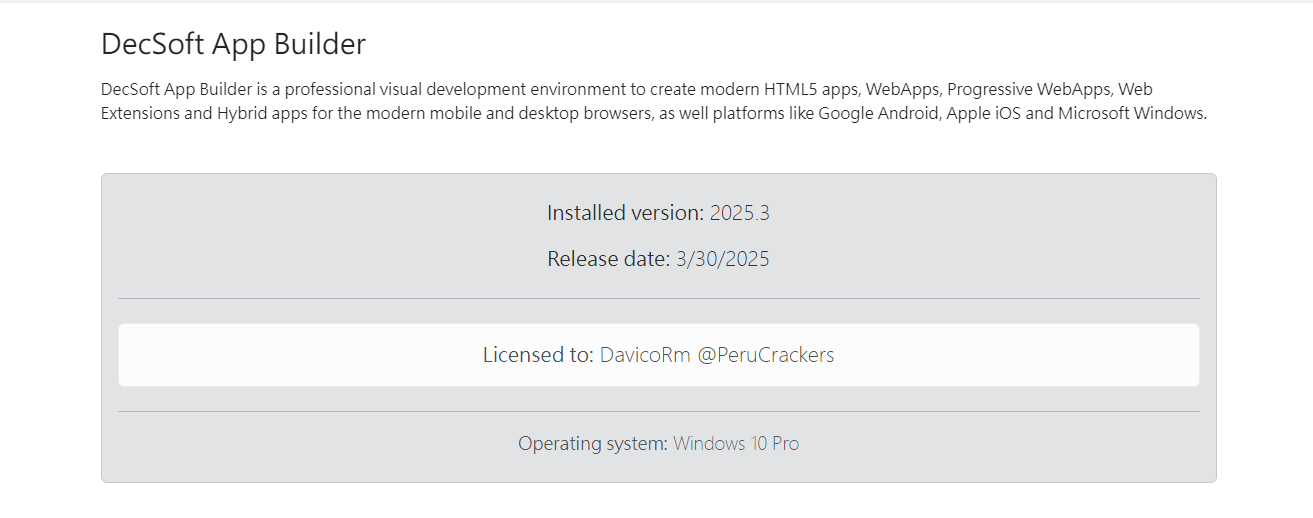Click the Operating system label
Viewport: 1313px width, 518px height.
[x=592, y=443]
